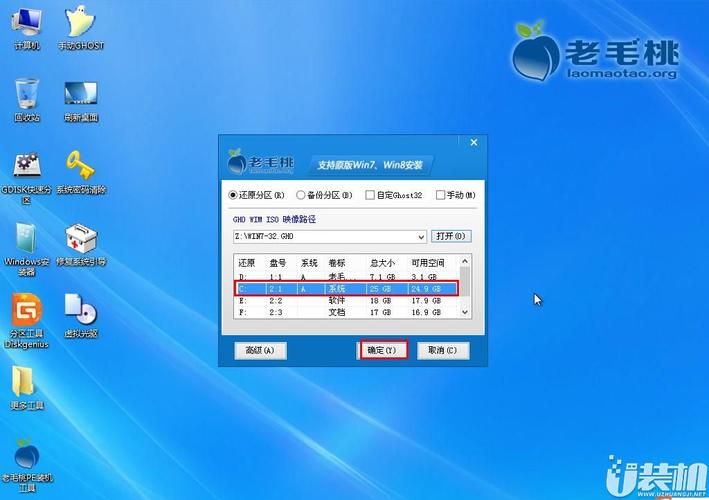Image resolution: width=709 pixels, height=500 pixels.
Task: Open the 计算机 desktop icon
Action: (27, 28)
